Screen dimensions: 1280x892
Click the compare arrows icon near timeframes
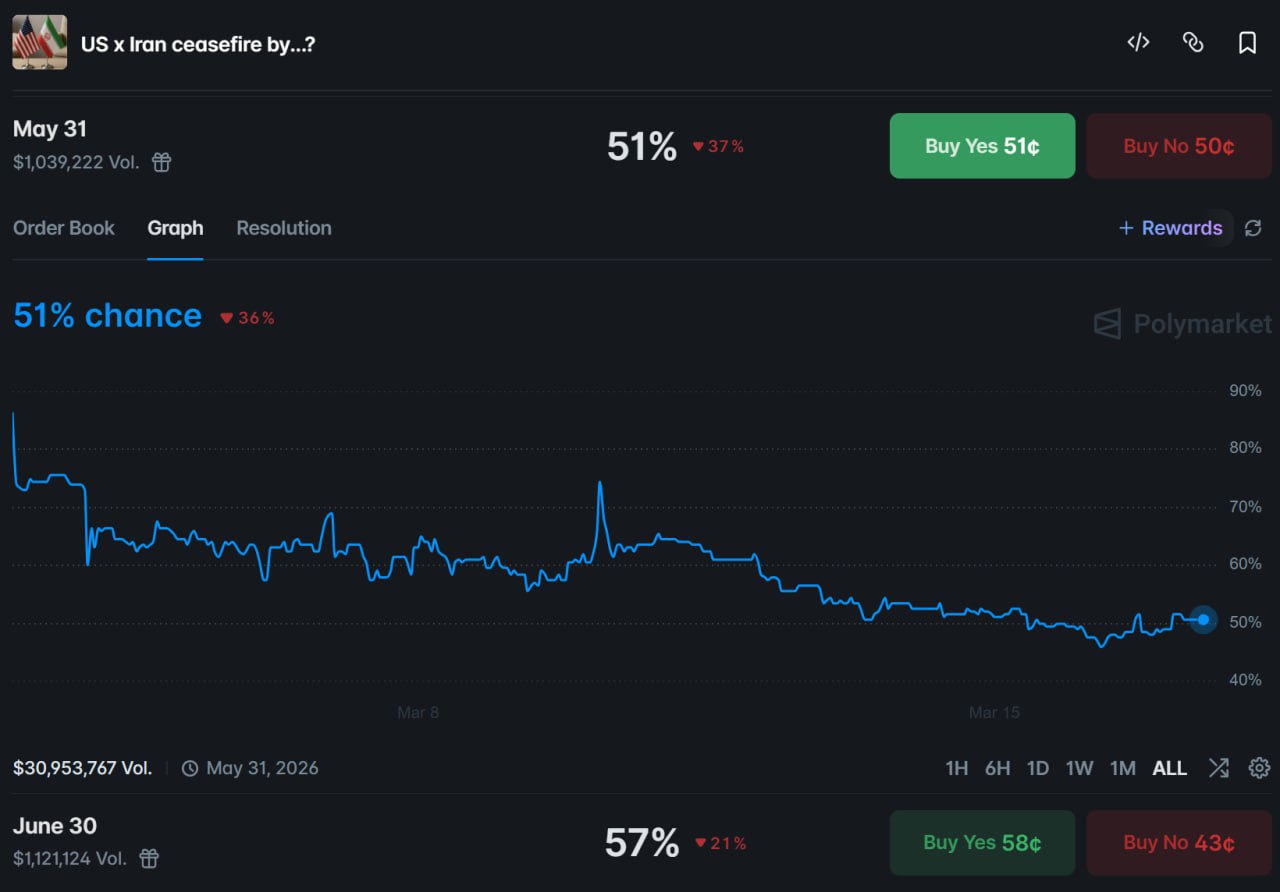click(1219, 768)
